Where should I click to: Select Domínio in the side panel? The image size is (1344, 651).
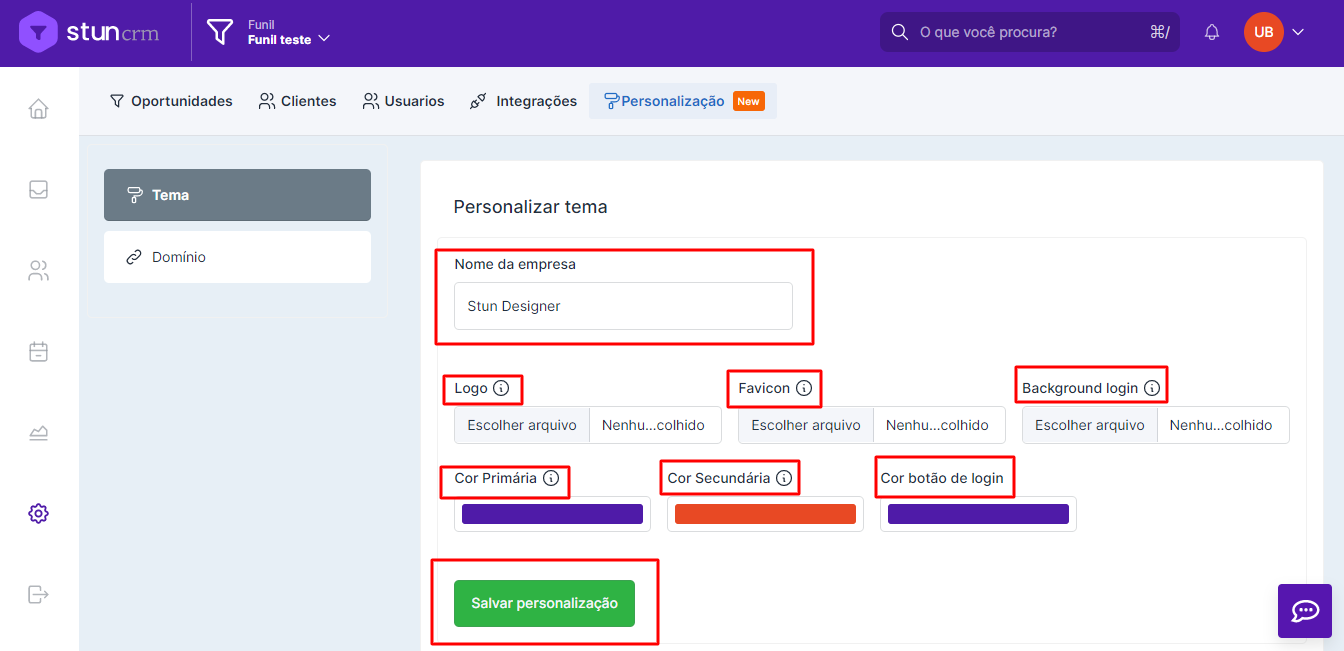pos(237,257)
